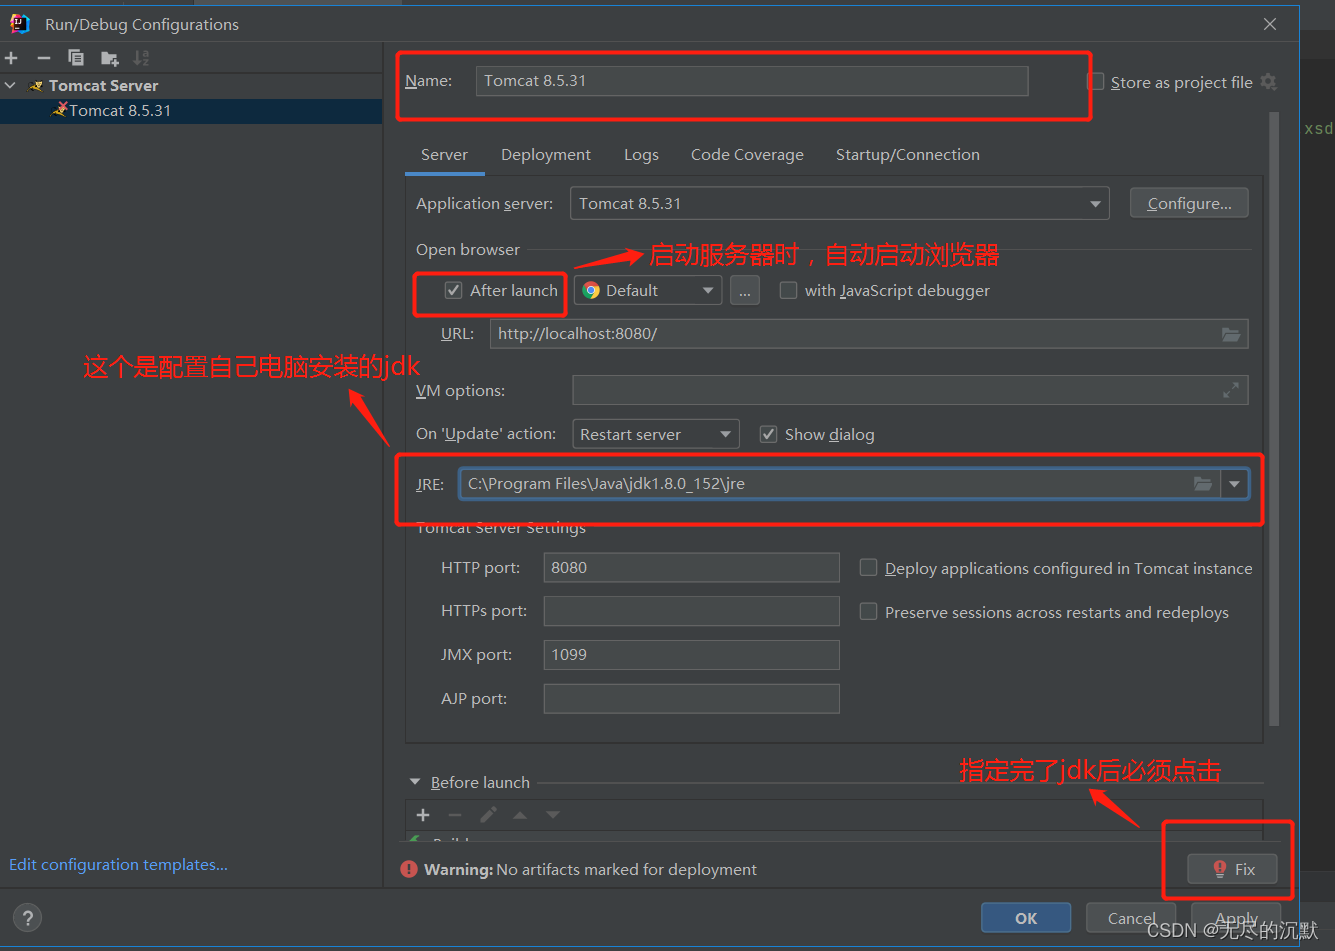
Task: Open browser options with ellipsis button
Action: click(x=745, y=291)
